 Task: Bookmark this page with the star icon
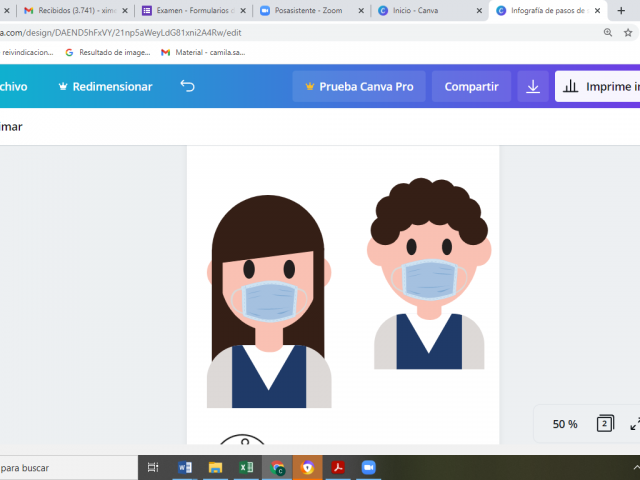pos(631,32)
